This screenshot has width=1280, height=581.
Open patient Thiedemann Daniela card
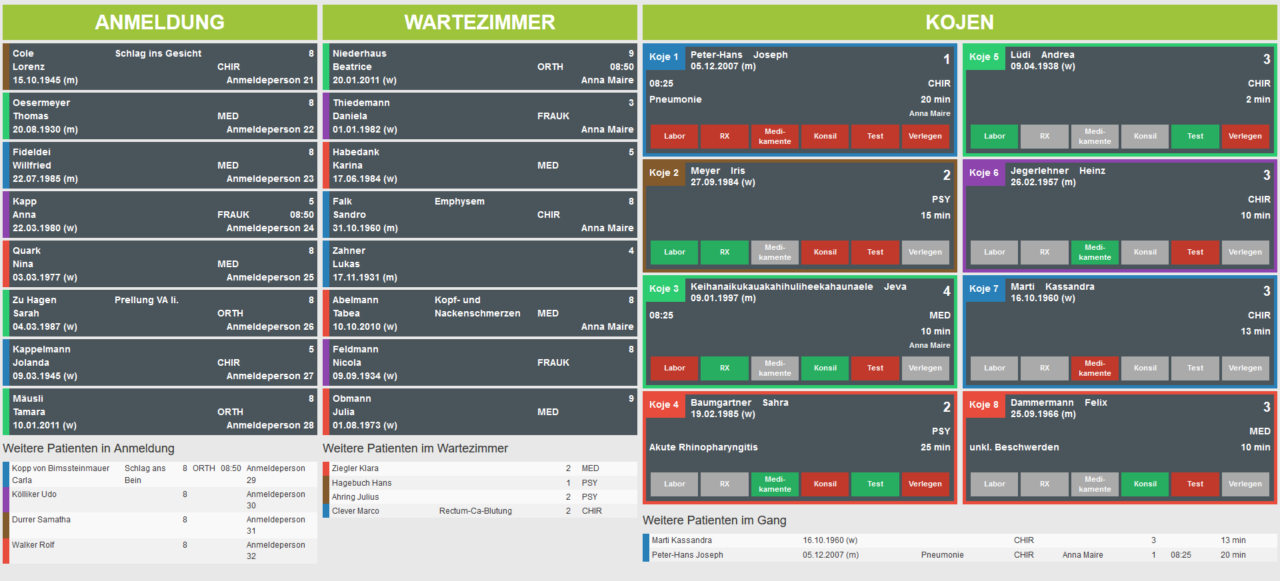(x=480, y=116)
